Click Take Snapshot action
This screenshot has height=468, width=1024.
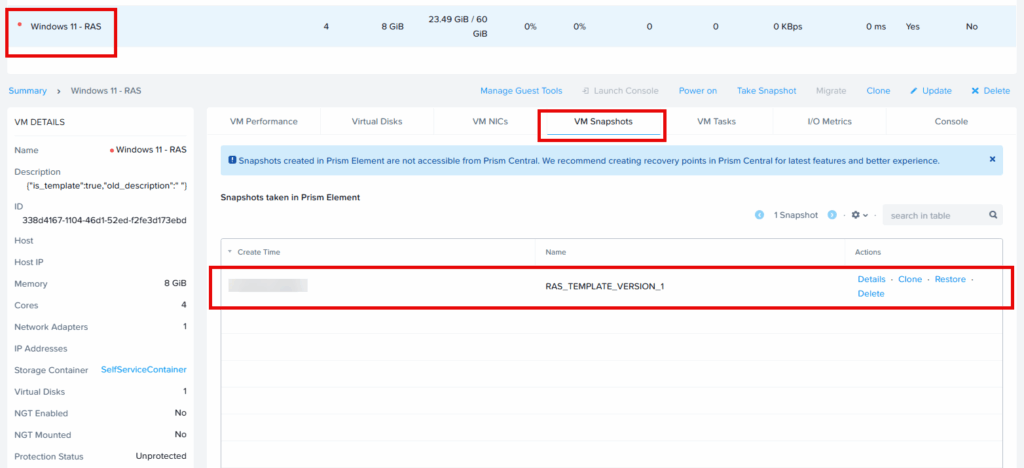[x=766, y=91]
